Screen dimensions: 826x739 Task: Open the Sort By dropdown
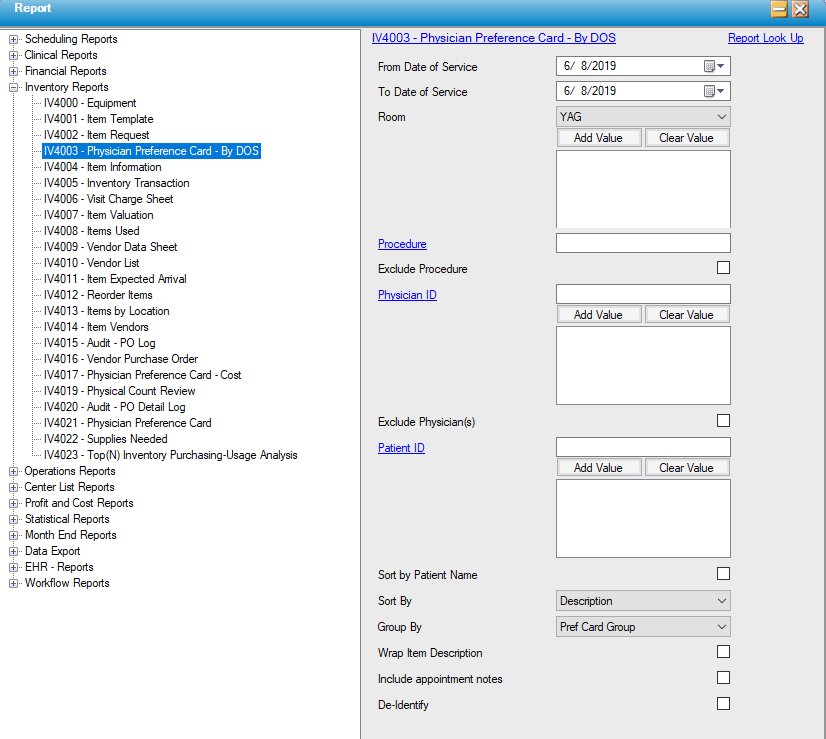pyautogui.click(x=642, y=601)
